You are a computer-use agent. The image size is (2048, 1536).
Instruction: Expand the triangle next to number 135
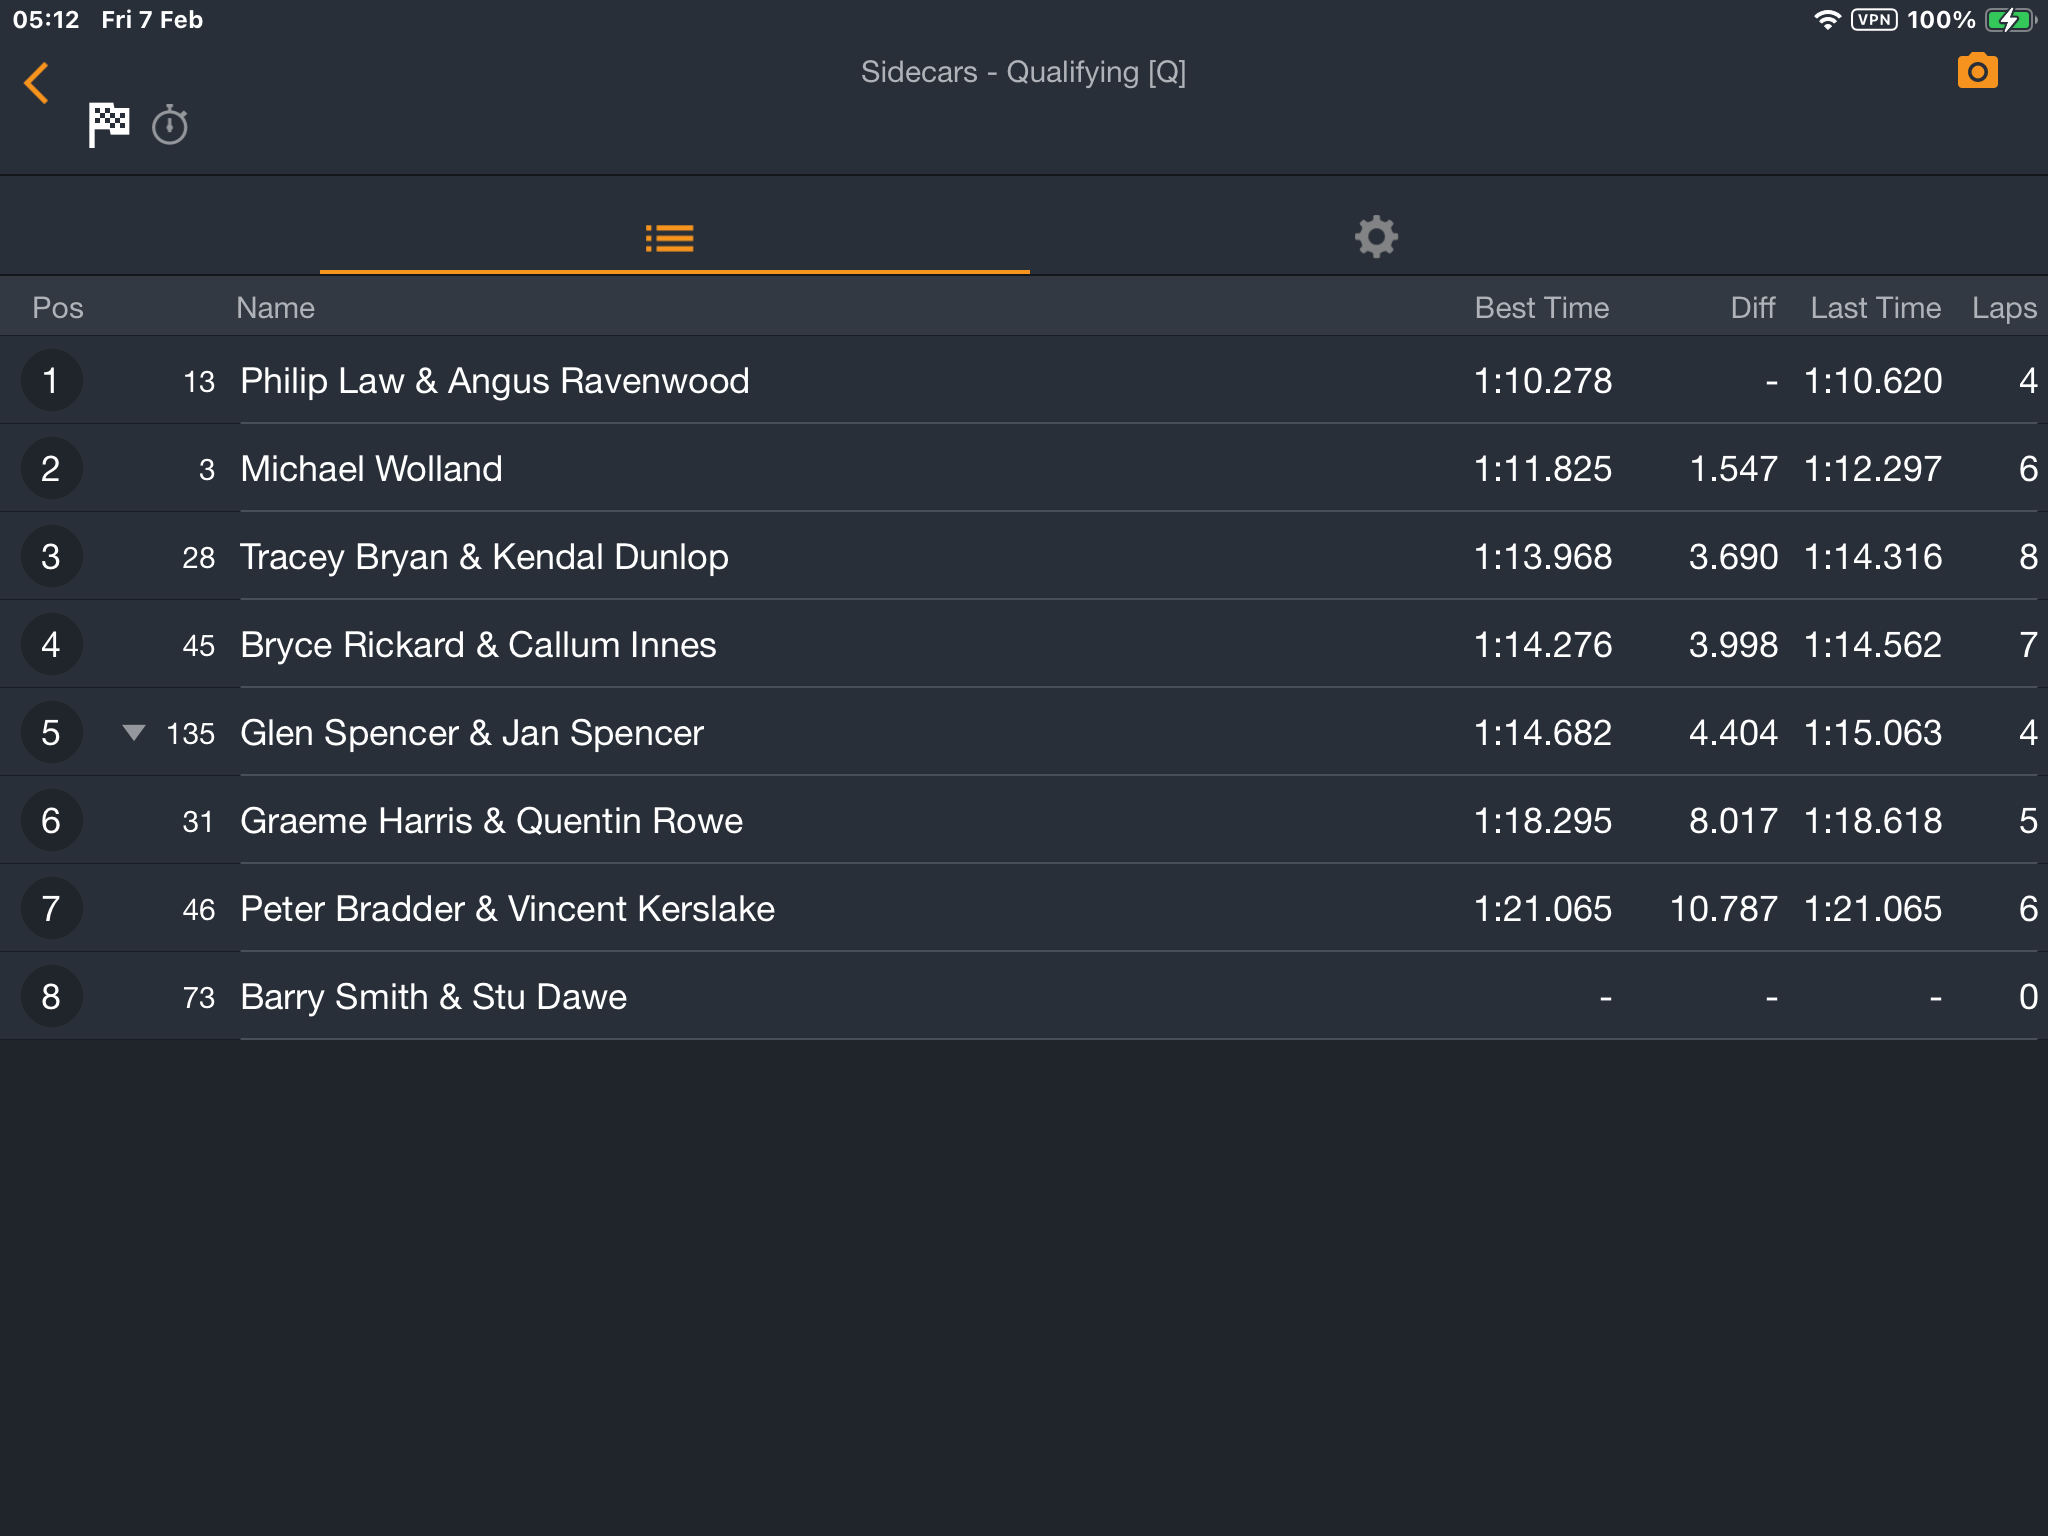click(134, 733)
